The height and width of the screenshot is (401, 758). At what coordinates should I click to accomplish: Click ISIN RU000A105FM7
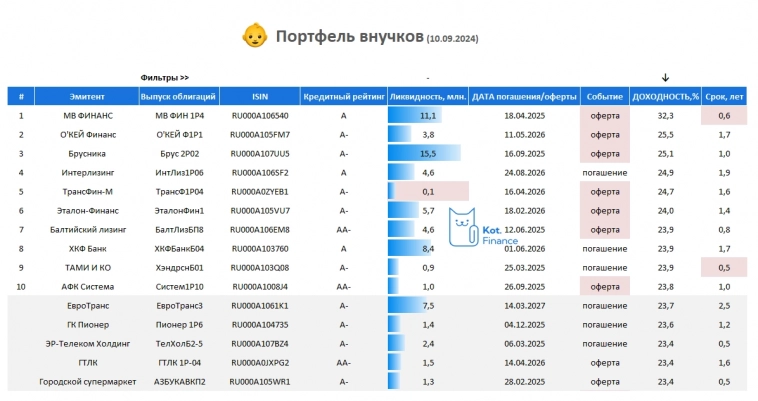tap(260, 135)
